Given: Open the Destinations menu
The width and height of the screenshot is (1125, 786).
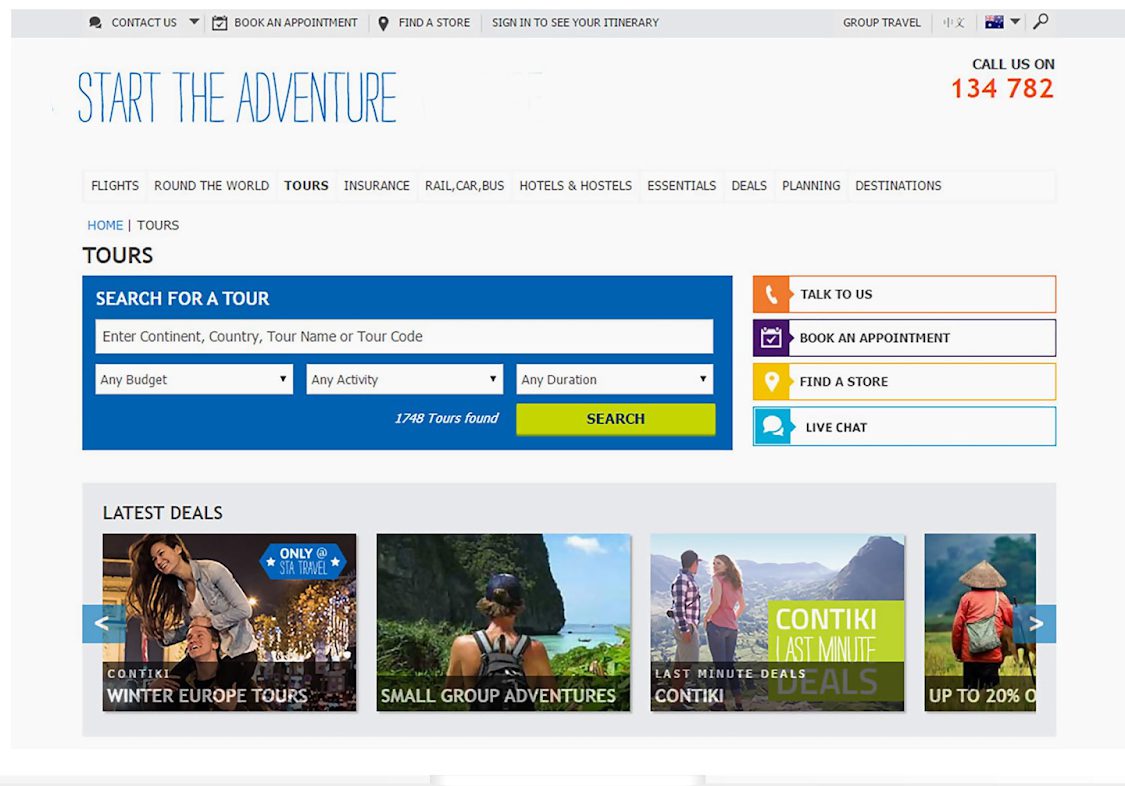Looking at the screenshot, I should pos(898,186).
